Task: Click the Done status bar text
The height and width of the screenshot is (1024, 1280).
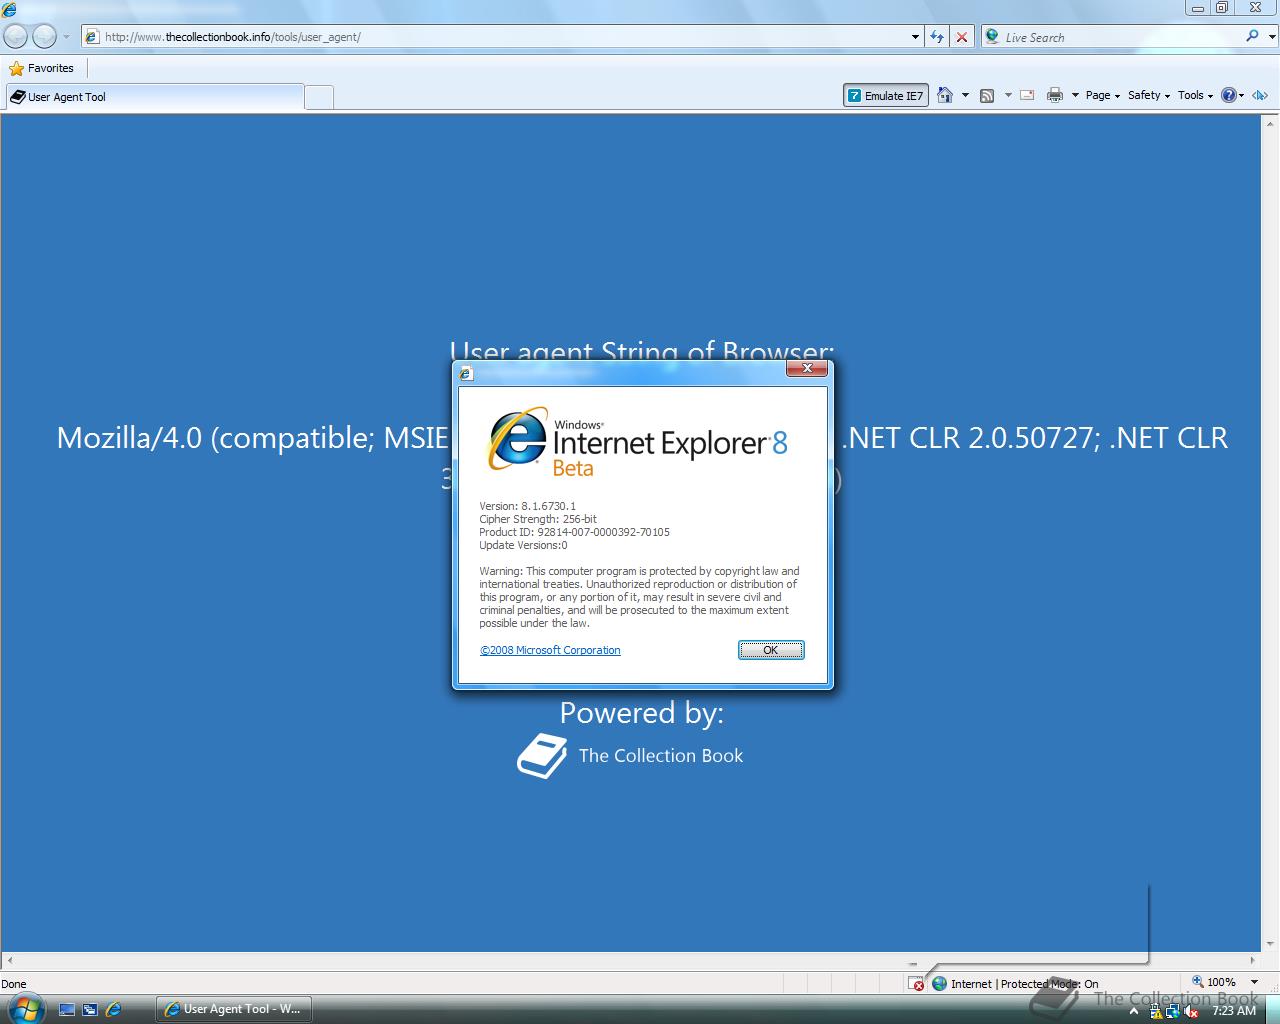Action: point(14,984)
